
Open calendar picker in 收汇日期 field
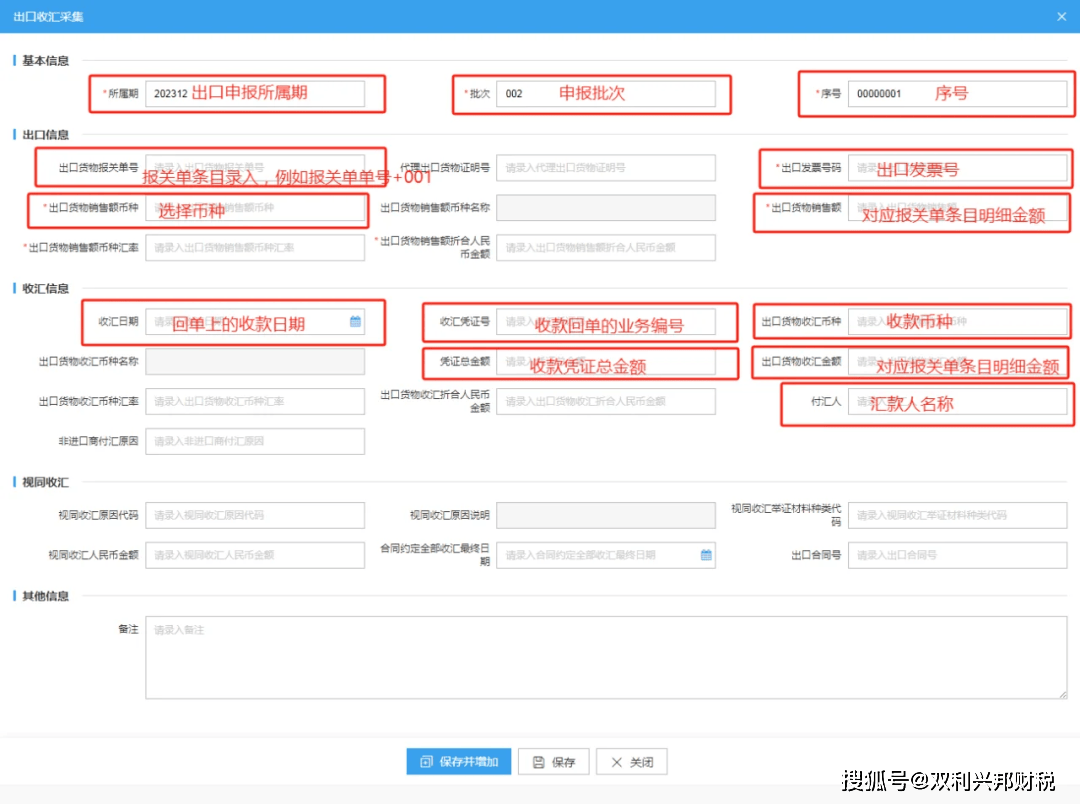355,322
